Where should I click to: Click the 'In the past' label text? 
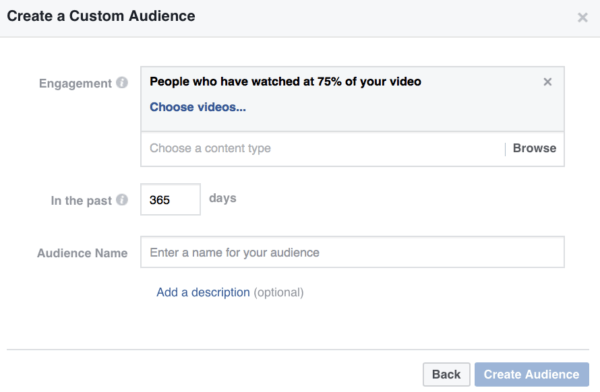(x=81, y=201)
